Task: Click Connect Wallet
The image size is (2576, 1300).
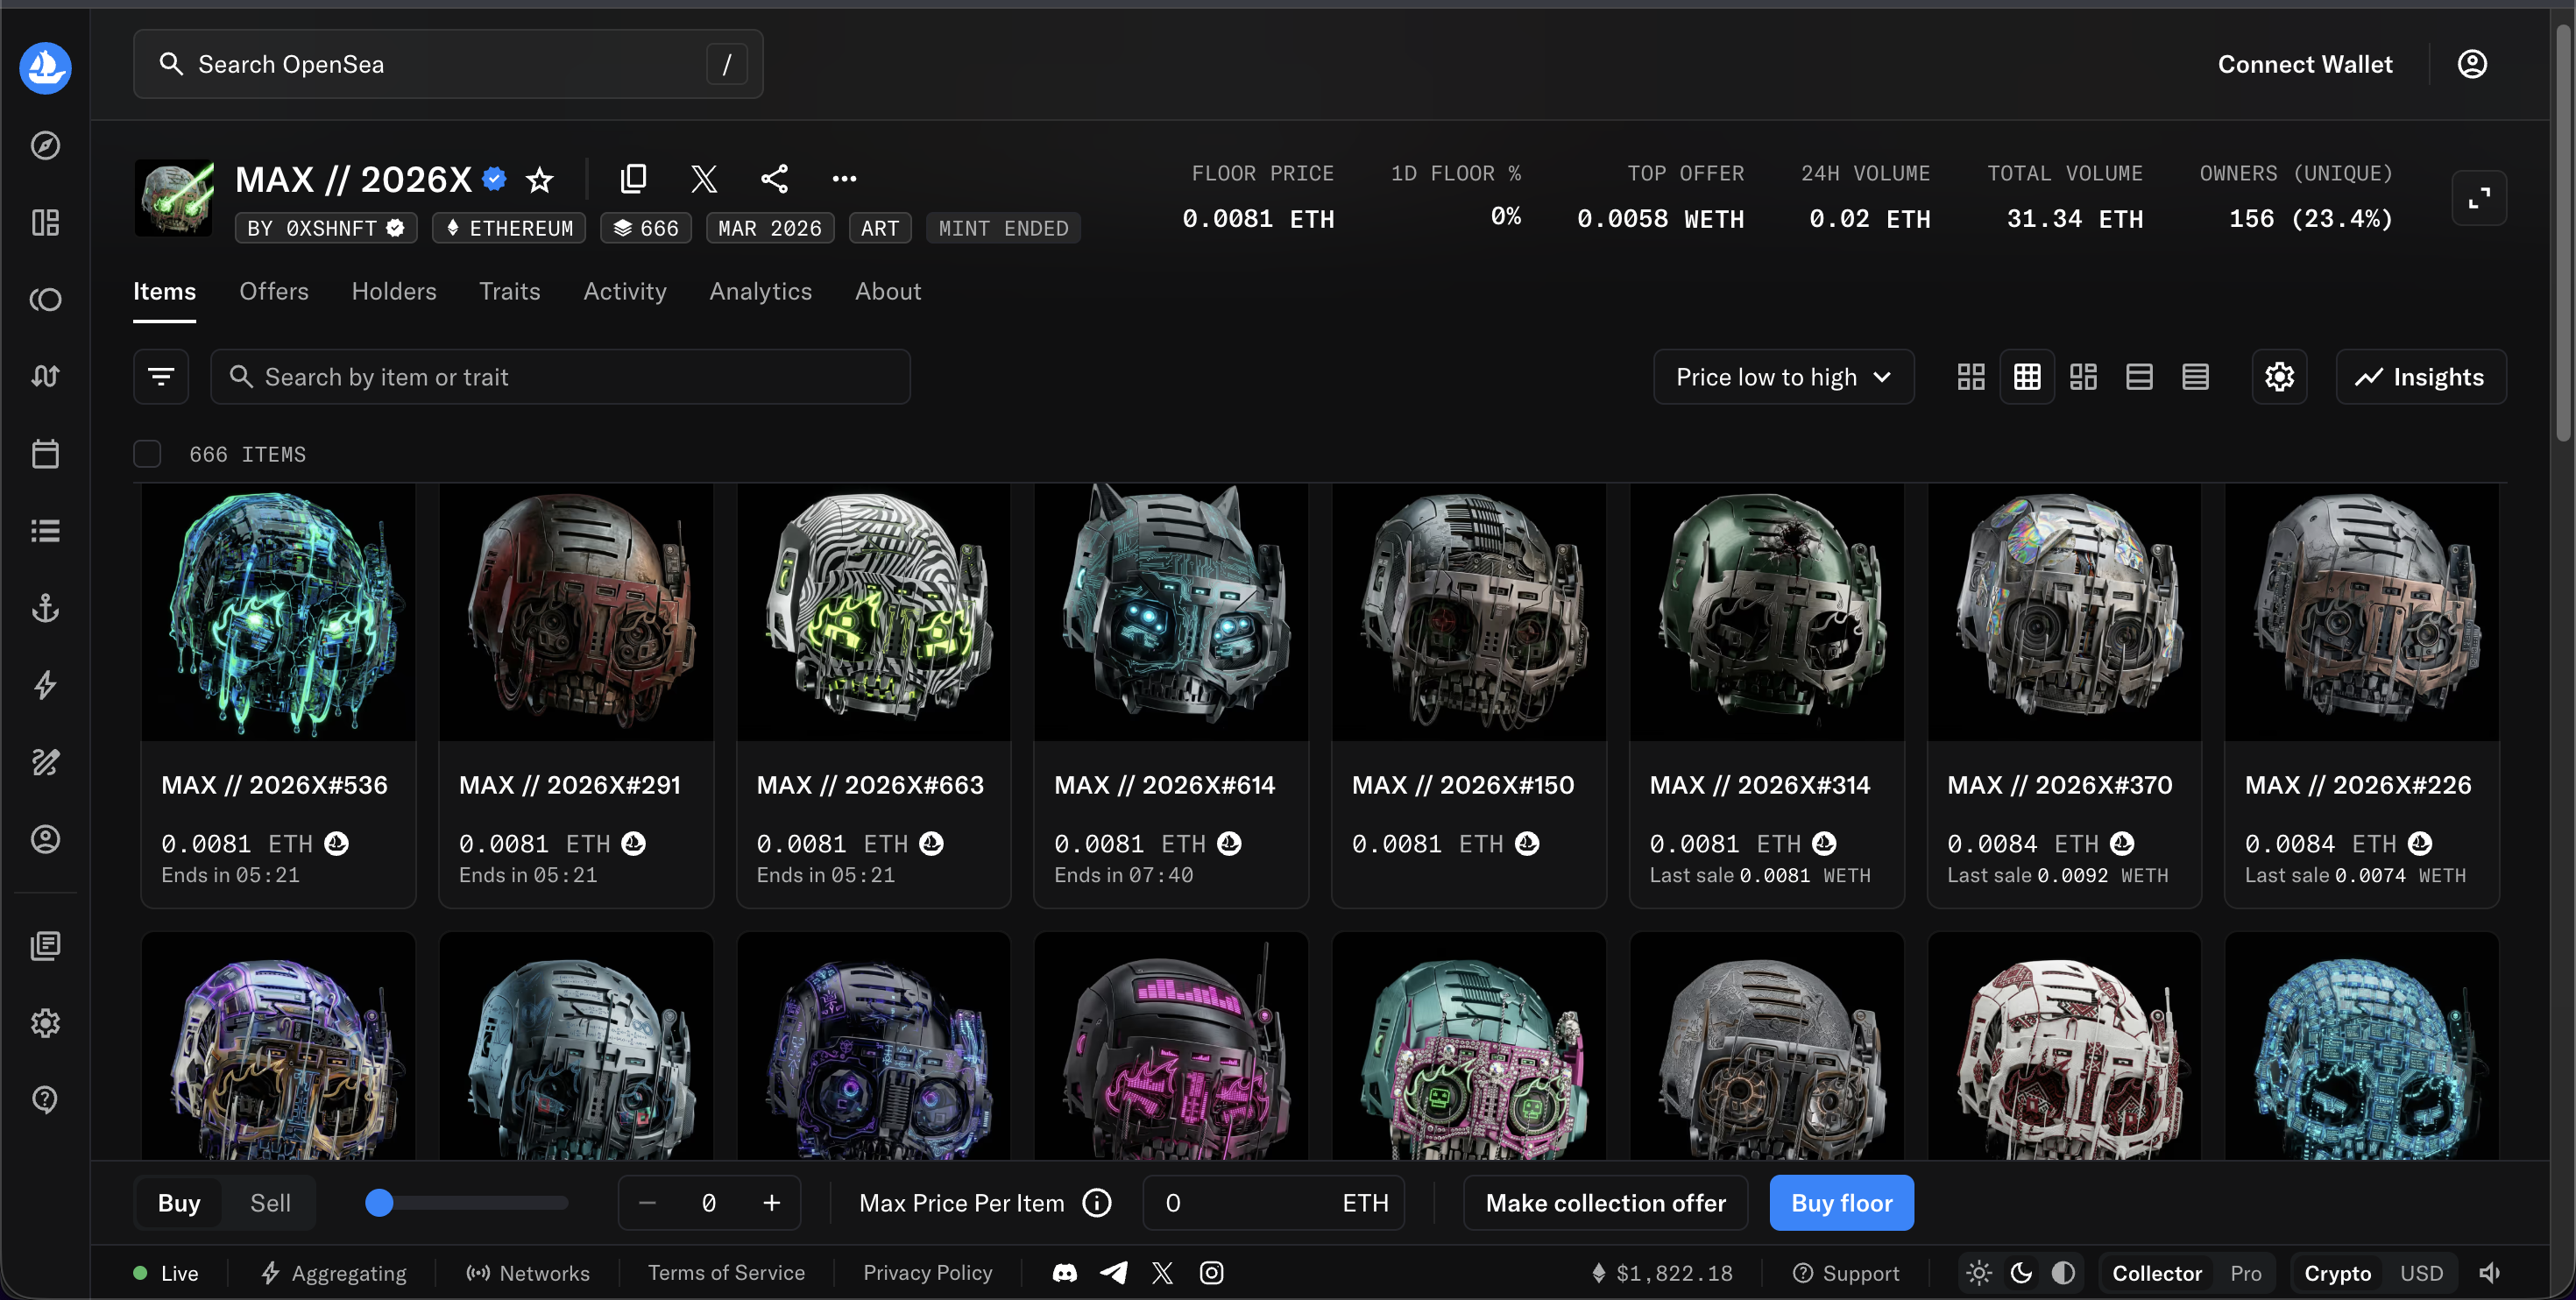Action: click(2305, 64)
